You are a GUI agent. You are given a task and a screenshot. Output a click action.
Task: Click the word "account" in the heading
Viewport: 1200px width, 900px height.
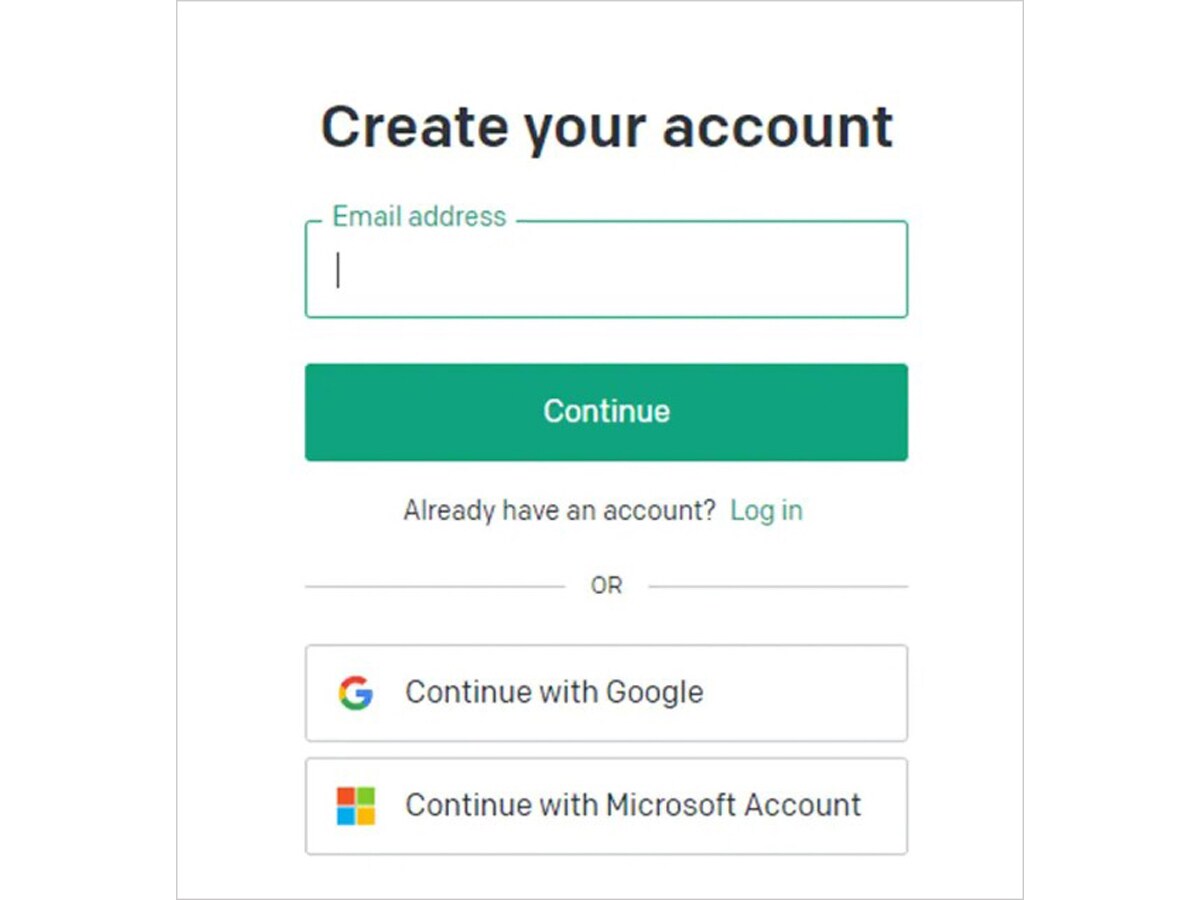(x=778, y=127)
